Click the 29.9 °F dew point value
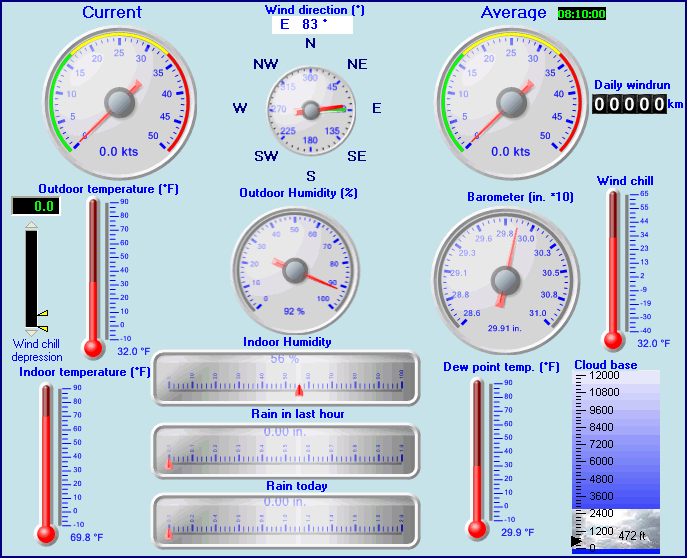 coord(518,533)
